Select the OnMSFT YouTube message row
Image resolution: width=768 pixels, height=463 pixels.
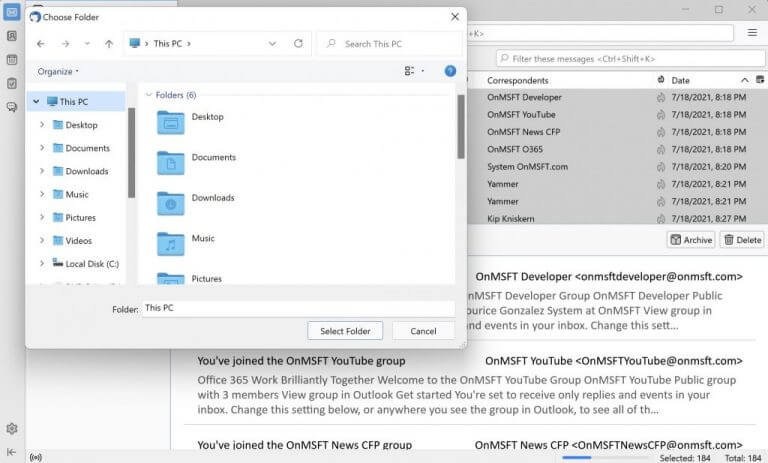tap(617, 115)
